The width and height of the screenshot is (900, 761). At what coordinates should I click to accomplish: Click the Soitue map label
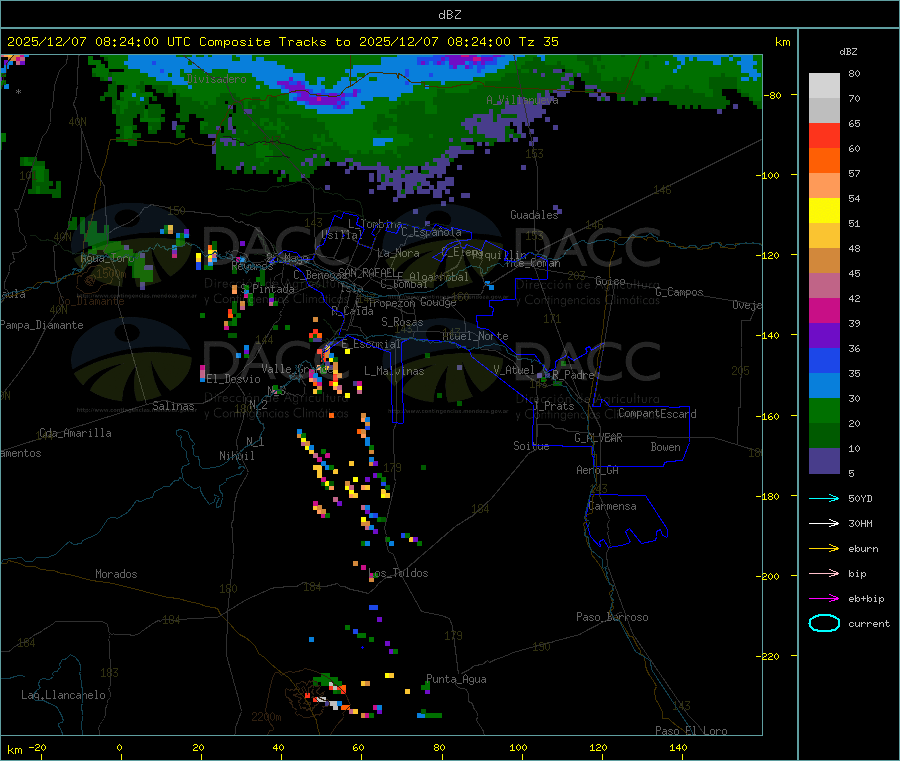tap(531, 446)
